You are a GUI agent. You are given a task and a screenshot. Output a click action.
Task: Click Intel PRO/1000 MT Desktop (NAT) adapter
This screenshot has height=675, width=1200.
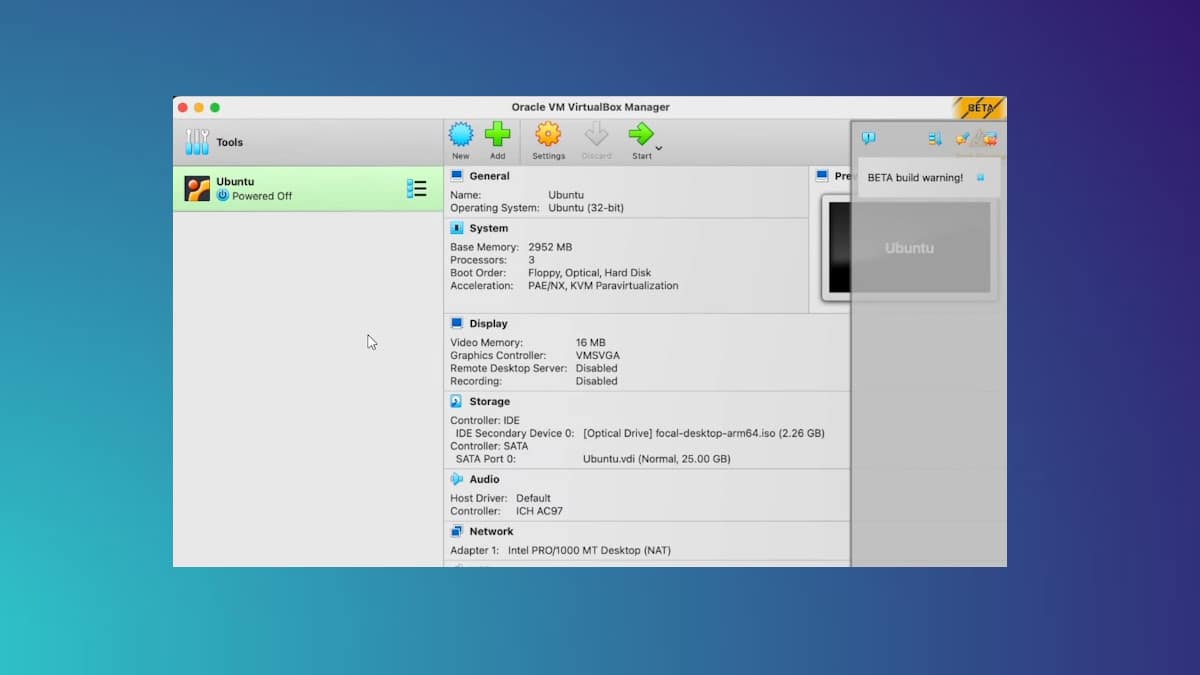[589, 551]
